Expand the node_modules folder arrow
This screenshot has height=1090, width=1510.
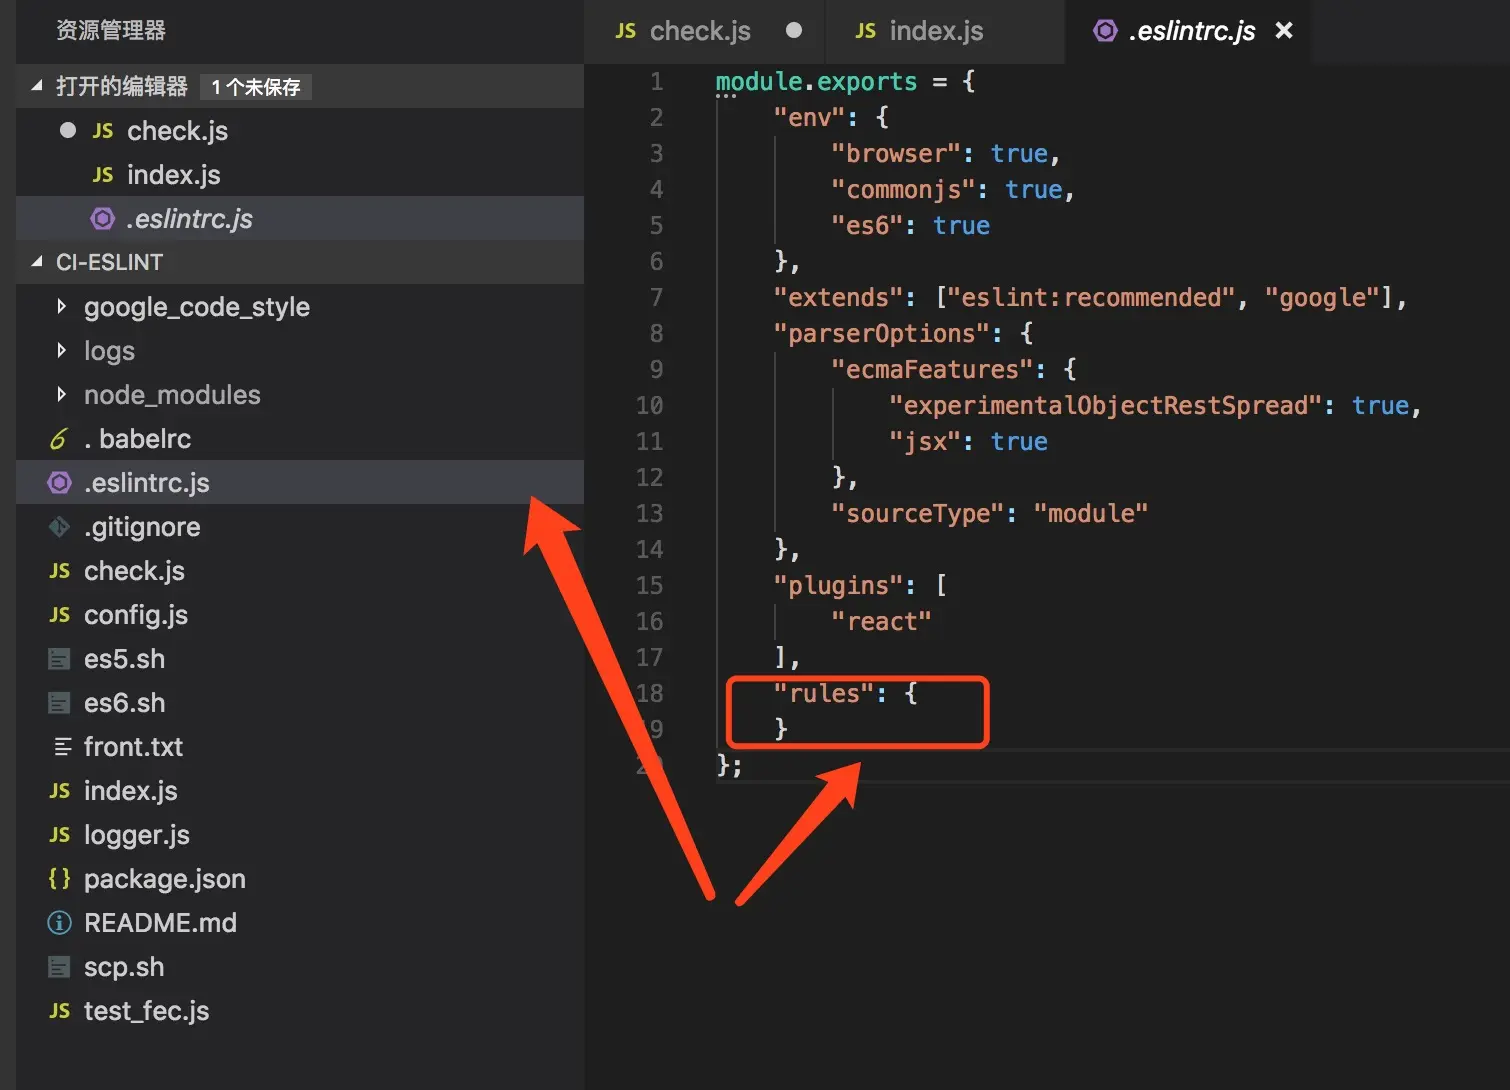[x=62, y=394]
